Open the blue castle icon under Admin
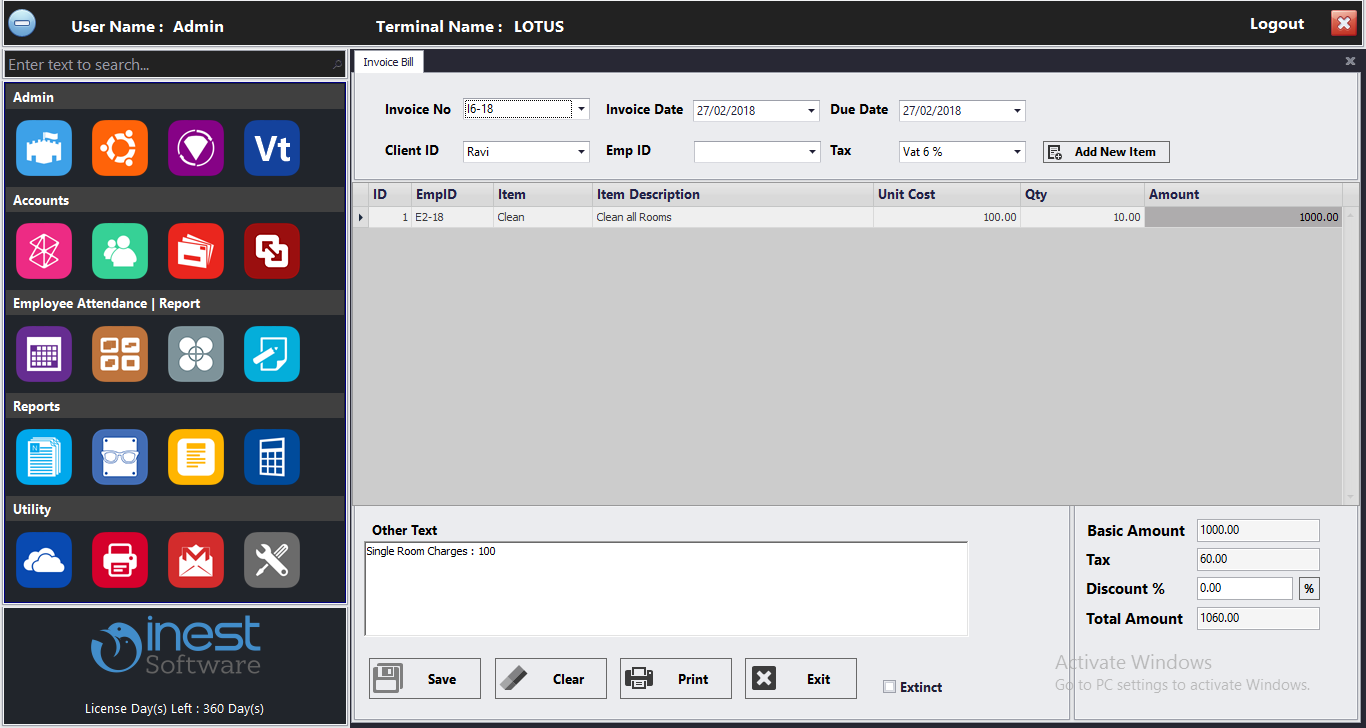The width and height of the screenshot is (1366, 728). 44,148
